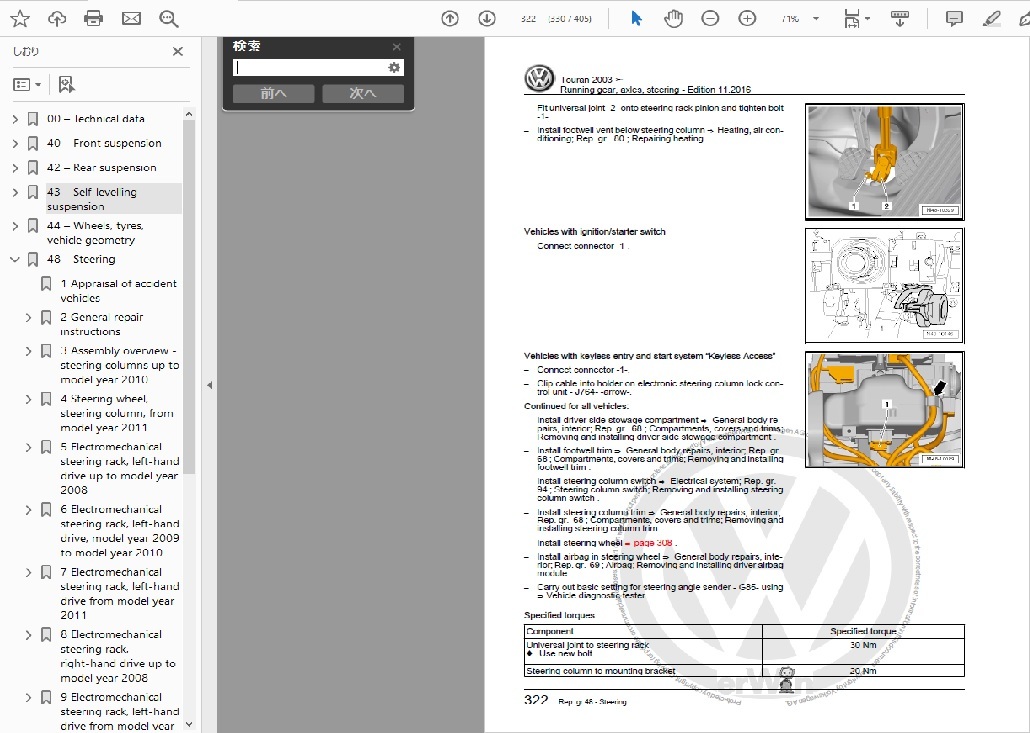Click the star bookmark icon in toolbar

[x=20, y=19]
